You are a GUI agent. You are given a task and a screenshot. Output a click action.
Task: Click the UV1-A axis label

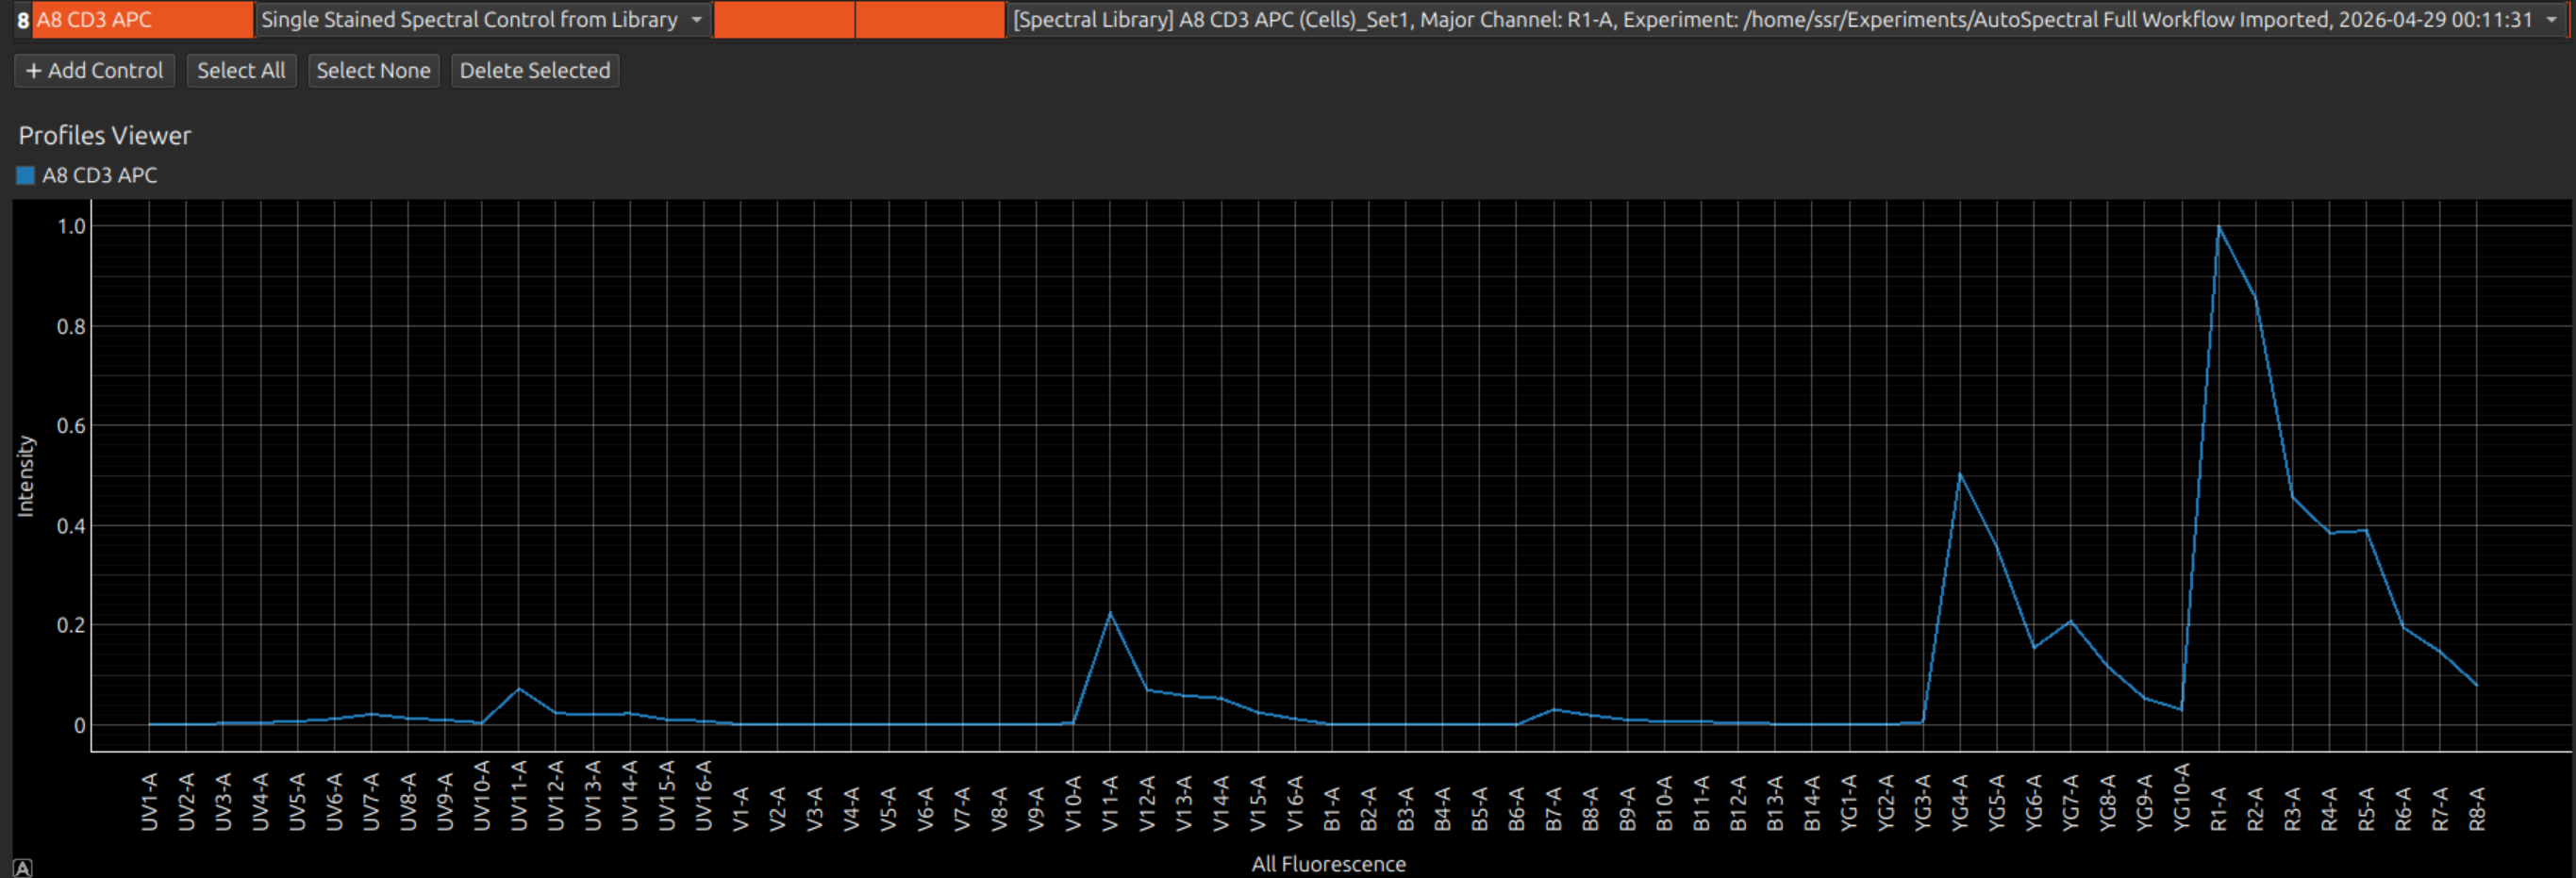[150, 802]
